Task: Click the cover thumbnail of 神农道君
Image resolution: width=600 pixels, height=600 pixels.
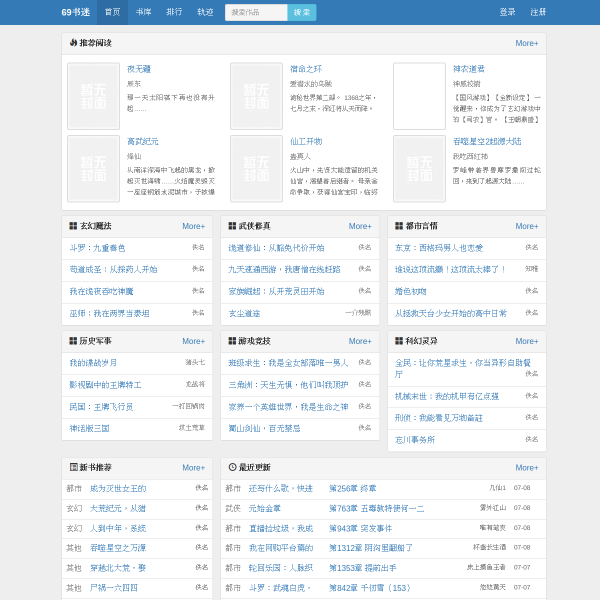Action: (x=419, y=96)
